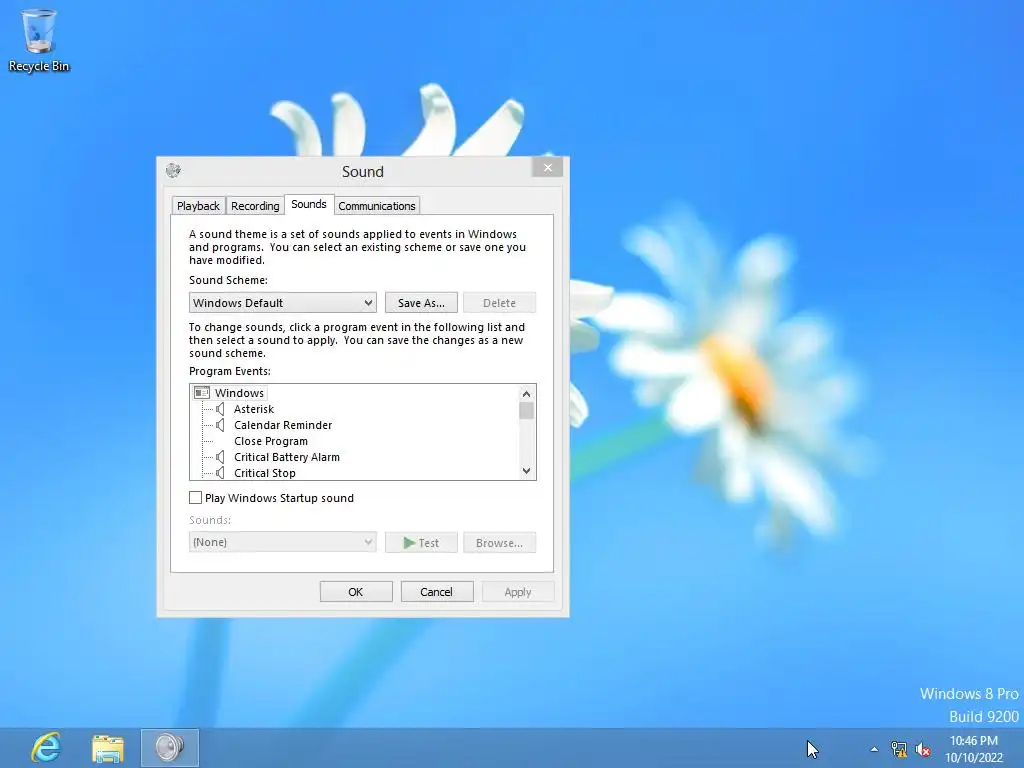This screenshot has height=768, width=1024.
Task: Click the events list scroll up arrow
Action: (x=526, y=394)
